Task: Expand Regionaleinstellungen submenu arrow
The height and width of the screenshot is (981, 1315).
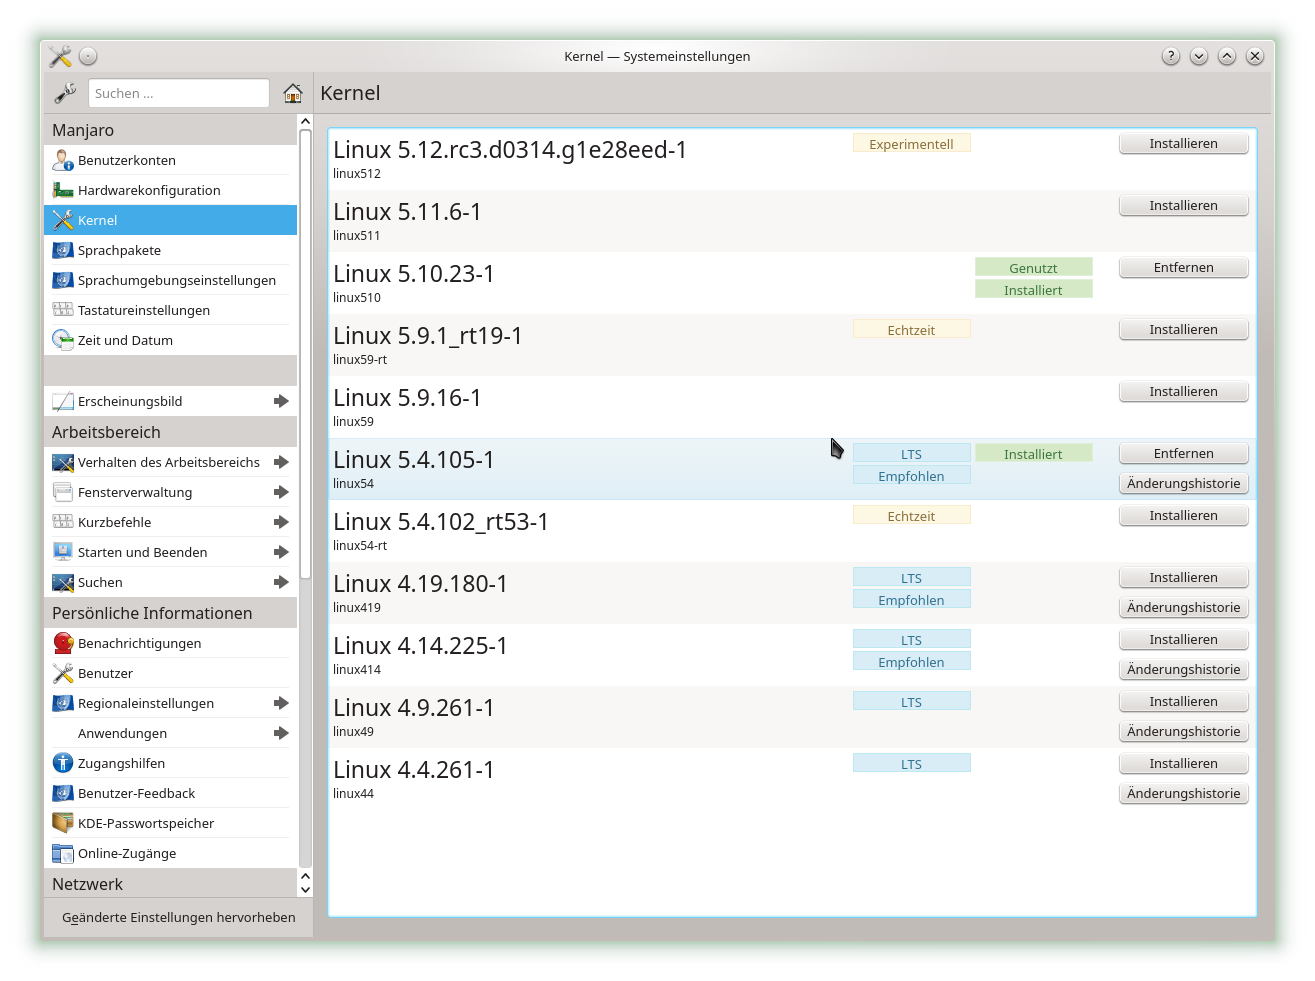Action: pos(281,703)
